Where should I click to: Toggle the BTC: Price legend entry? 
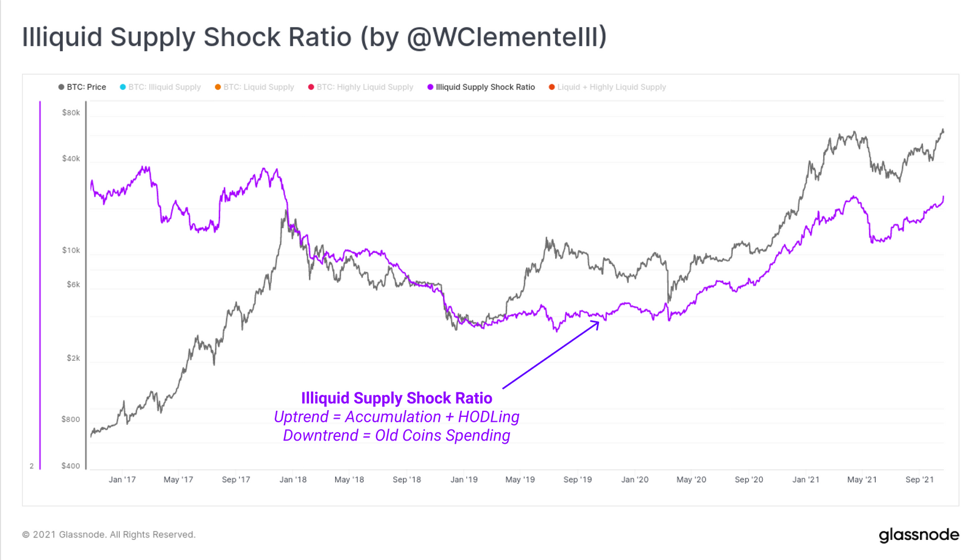click(x=82, y=87)
